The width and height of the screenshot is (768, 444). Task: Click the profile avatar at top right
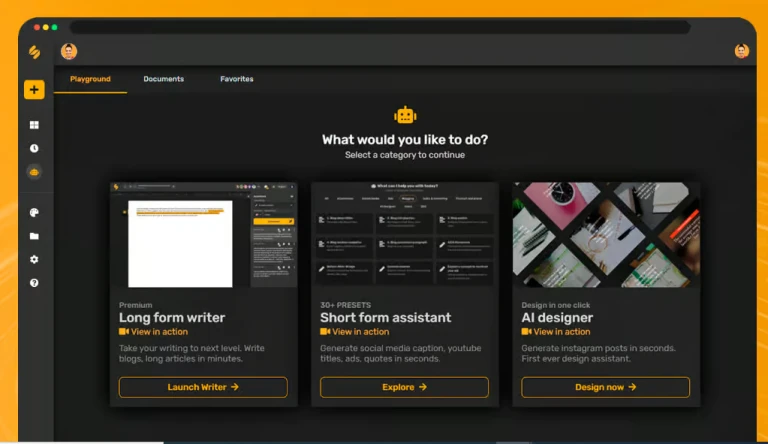pyautogui.click(x=741, y=51)
